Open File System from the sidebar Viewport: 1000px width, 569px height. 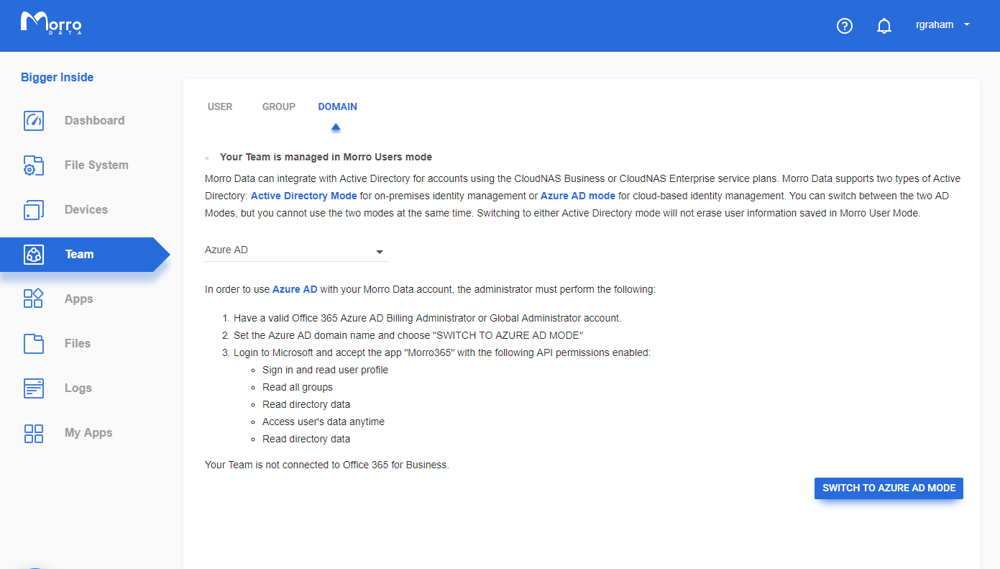tap(96, 165)
